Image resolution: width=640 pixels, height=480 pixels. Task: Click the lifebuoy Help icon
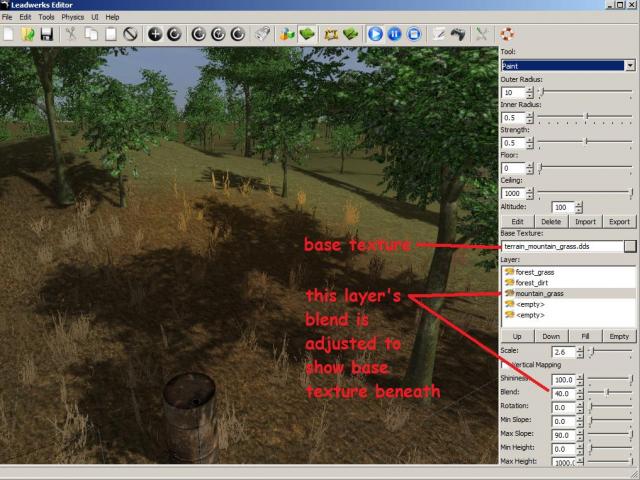507,34
